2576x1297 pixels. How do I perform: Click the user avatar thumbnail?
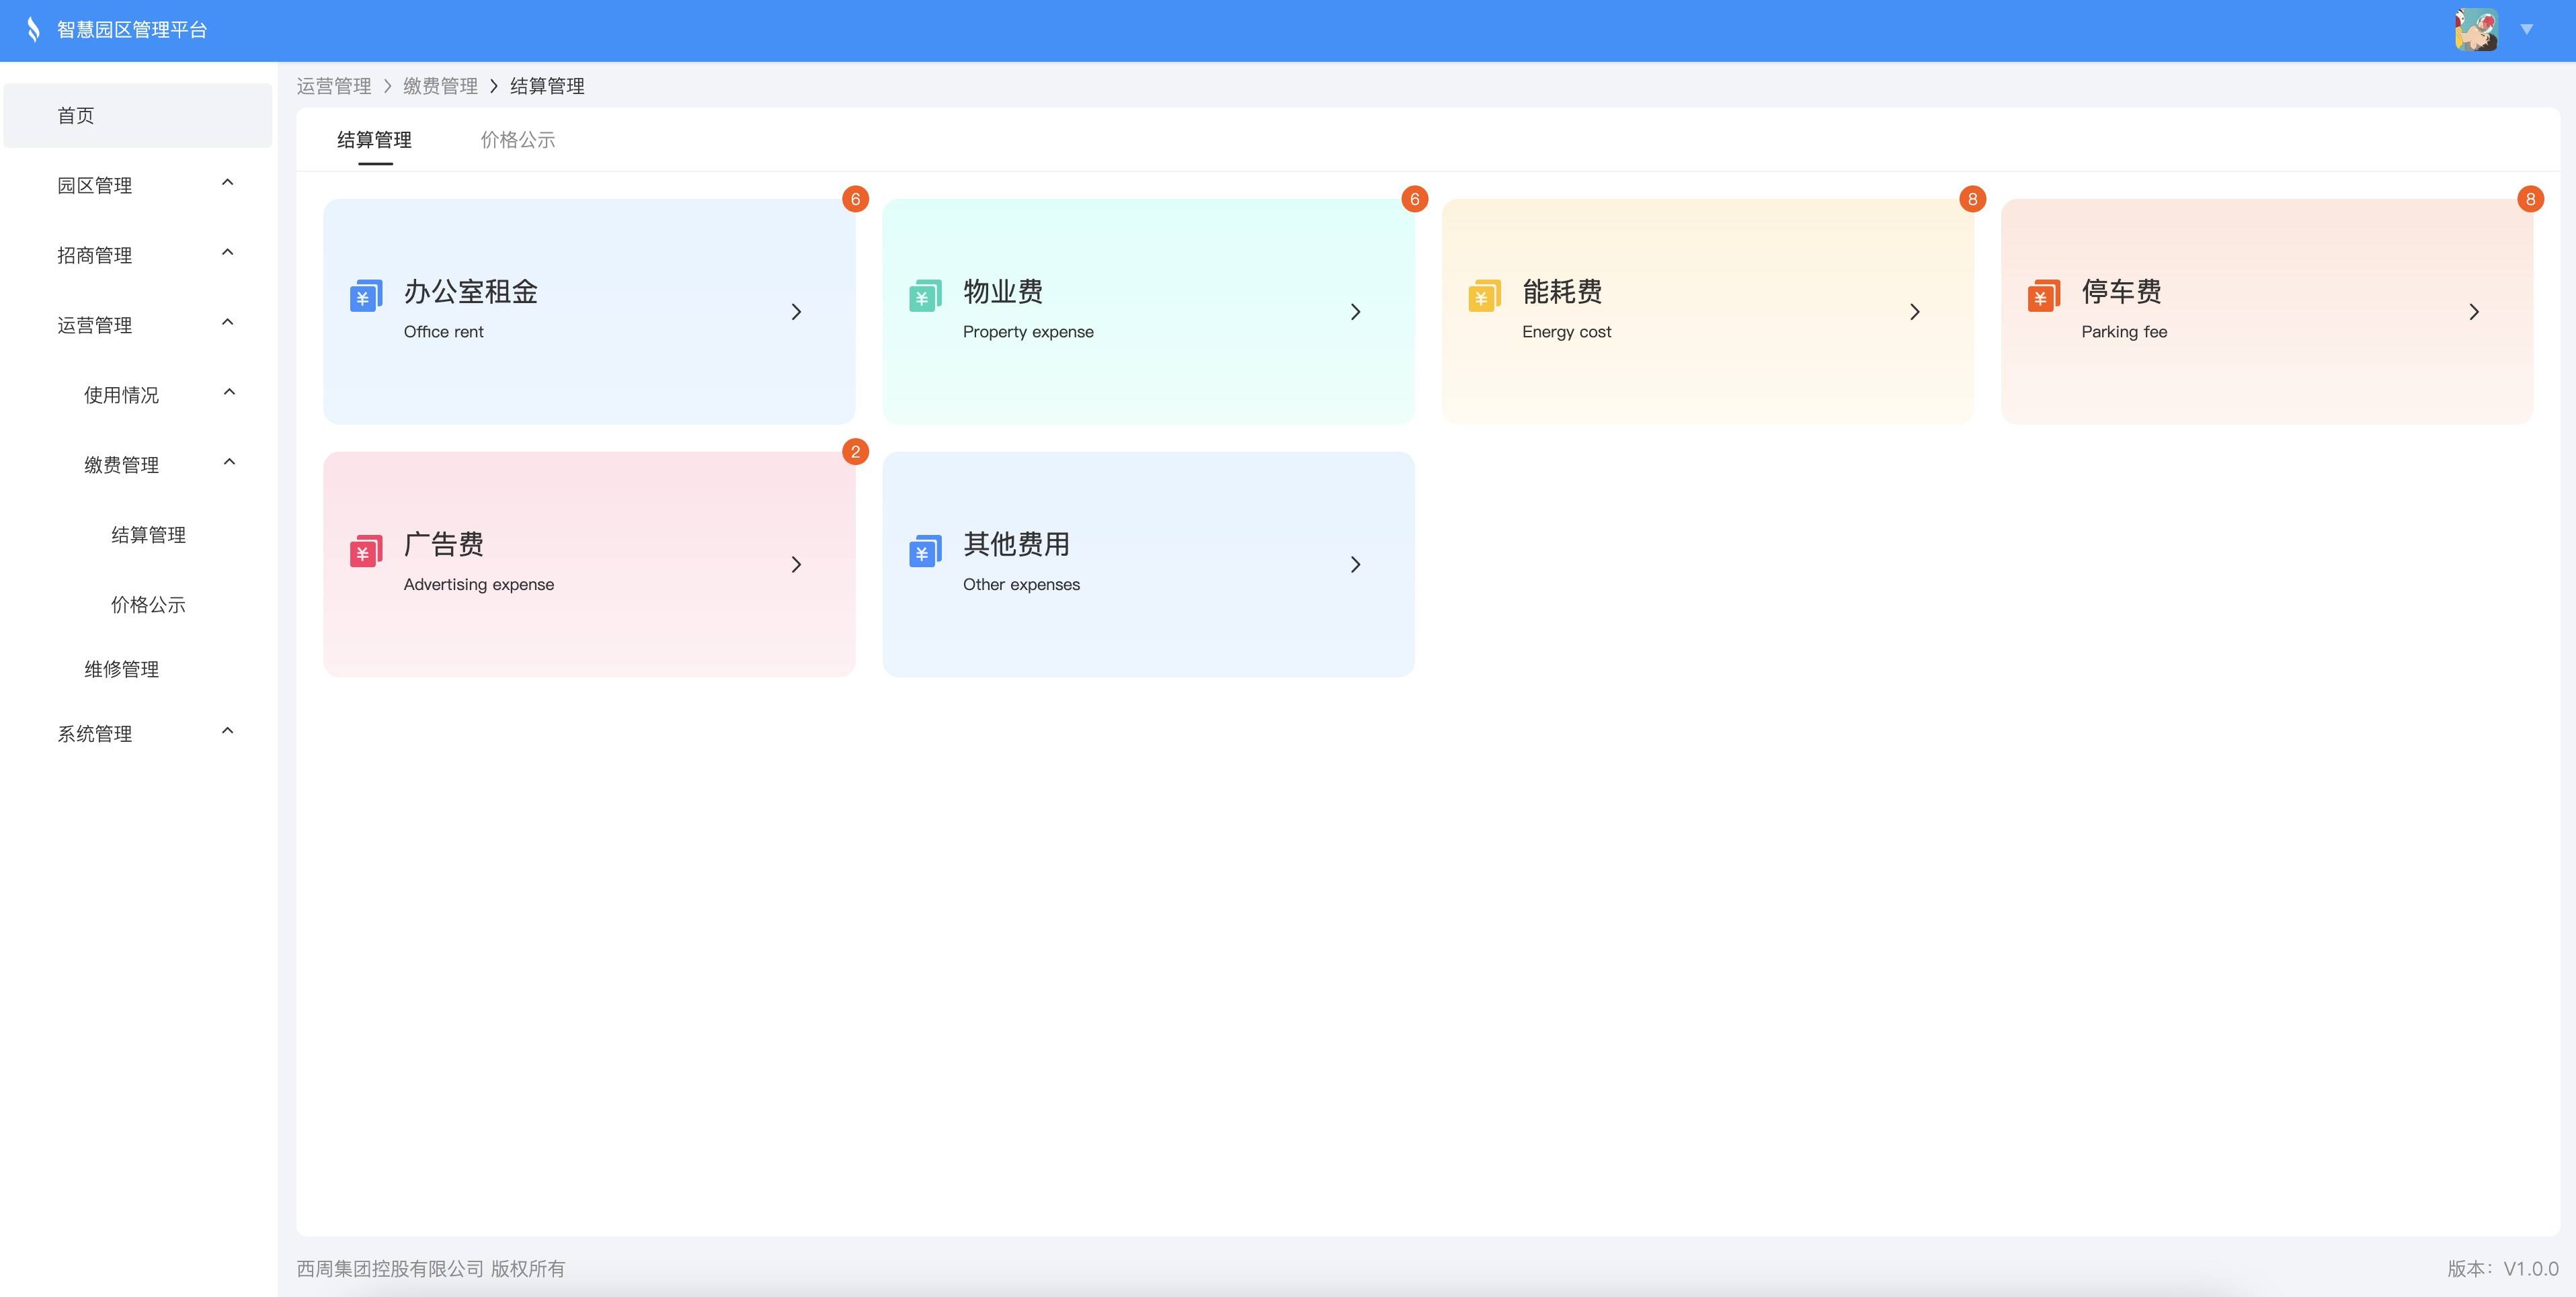click(x=2476, y=30)
